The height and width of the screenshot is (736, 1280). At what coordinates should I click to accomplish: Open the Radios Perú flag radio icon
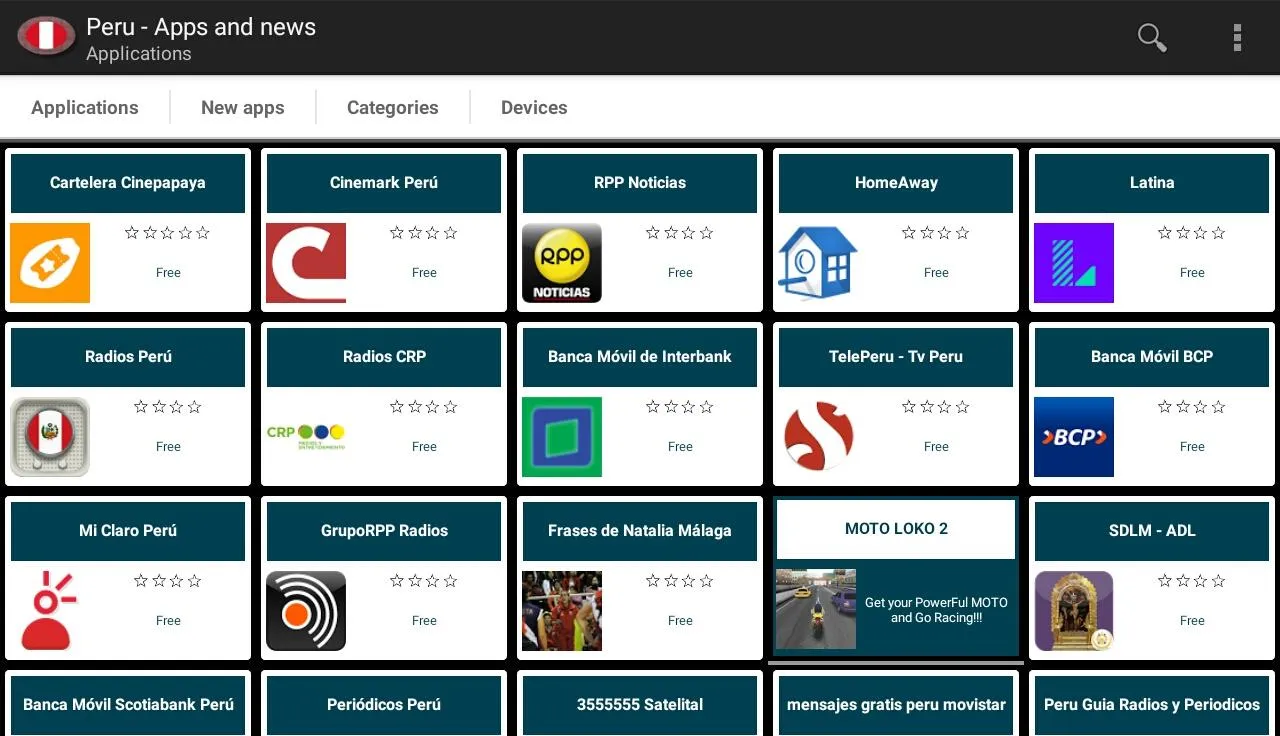tap(50, 437)
